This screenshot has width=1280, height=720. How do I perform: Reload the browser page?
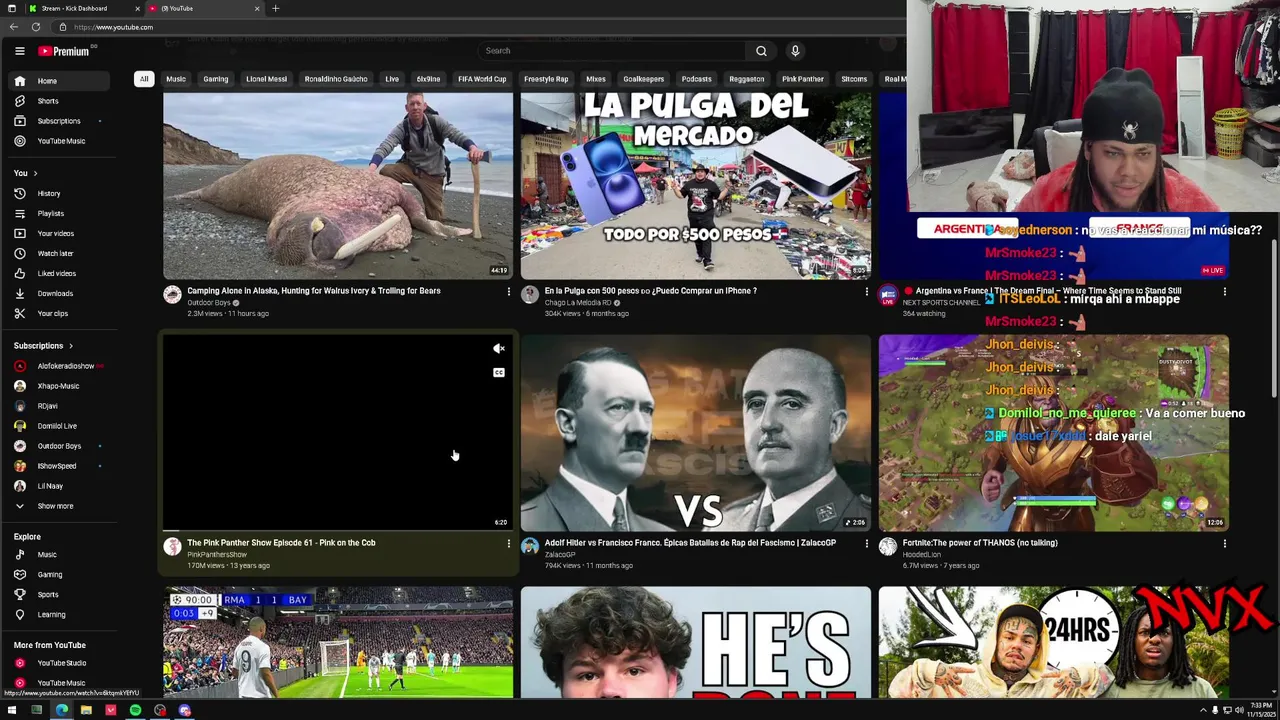tap(36, 27)
